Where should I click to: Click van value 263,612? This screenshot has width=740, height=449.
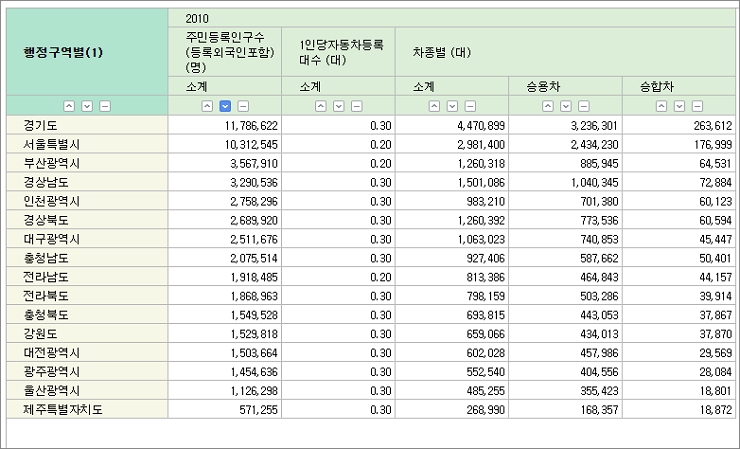click(713, 126)
